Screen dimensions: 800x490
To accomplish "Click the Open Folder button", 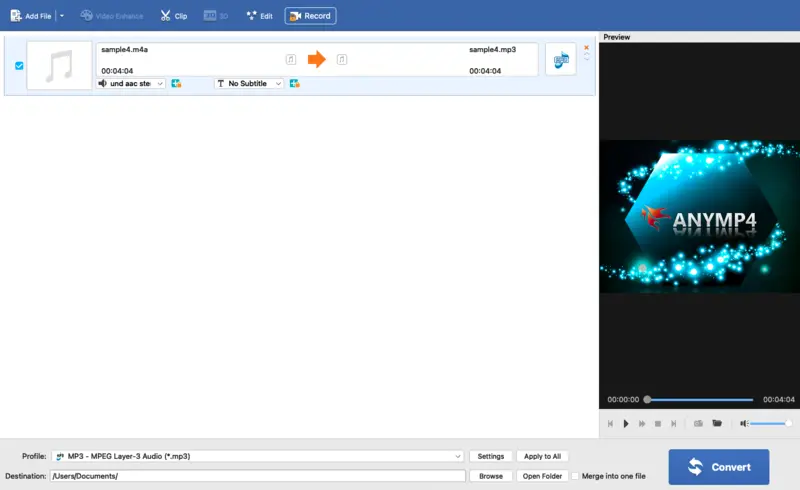I will 542,476.
